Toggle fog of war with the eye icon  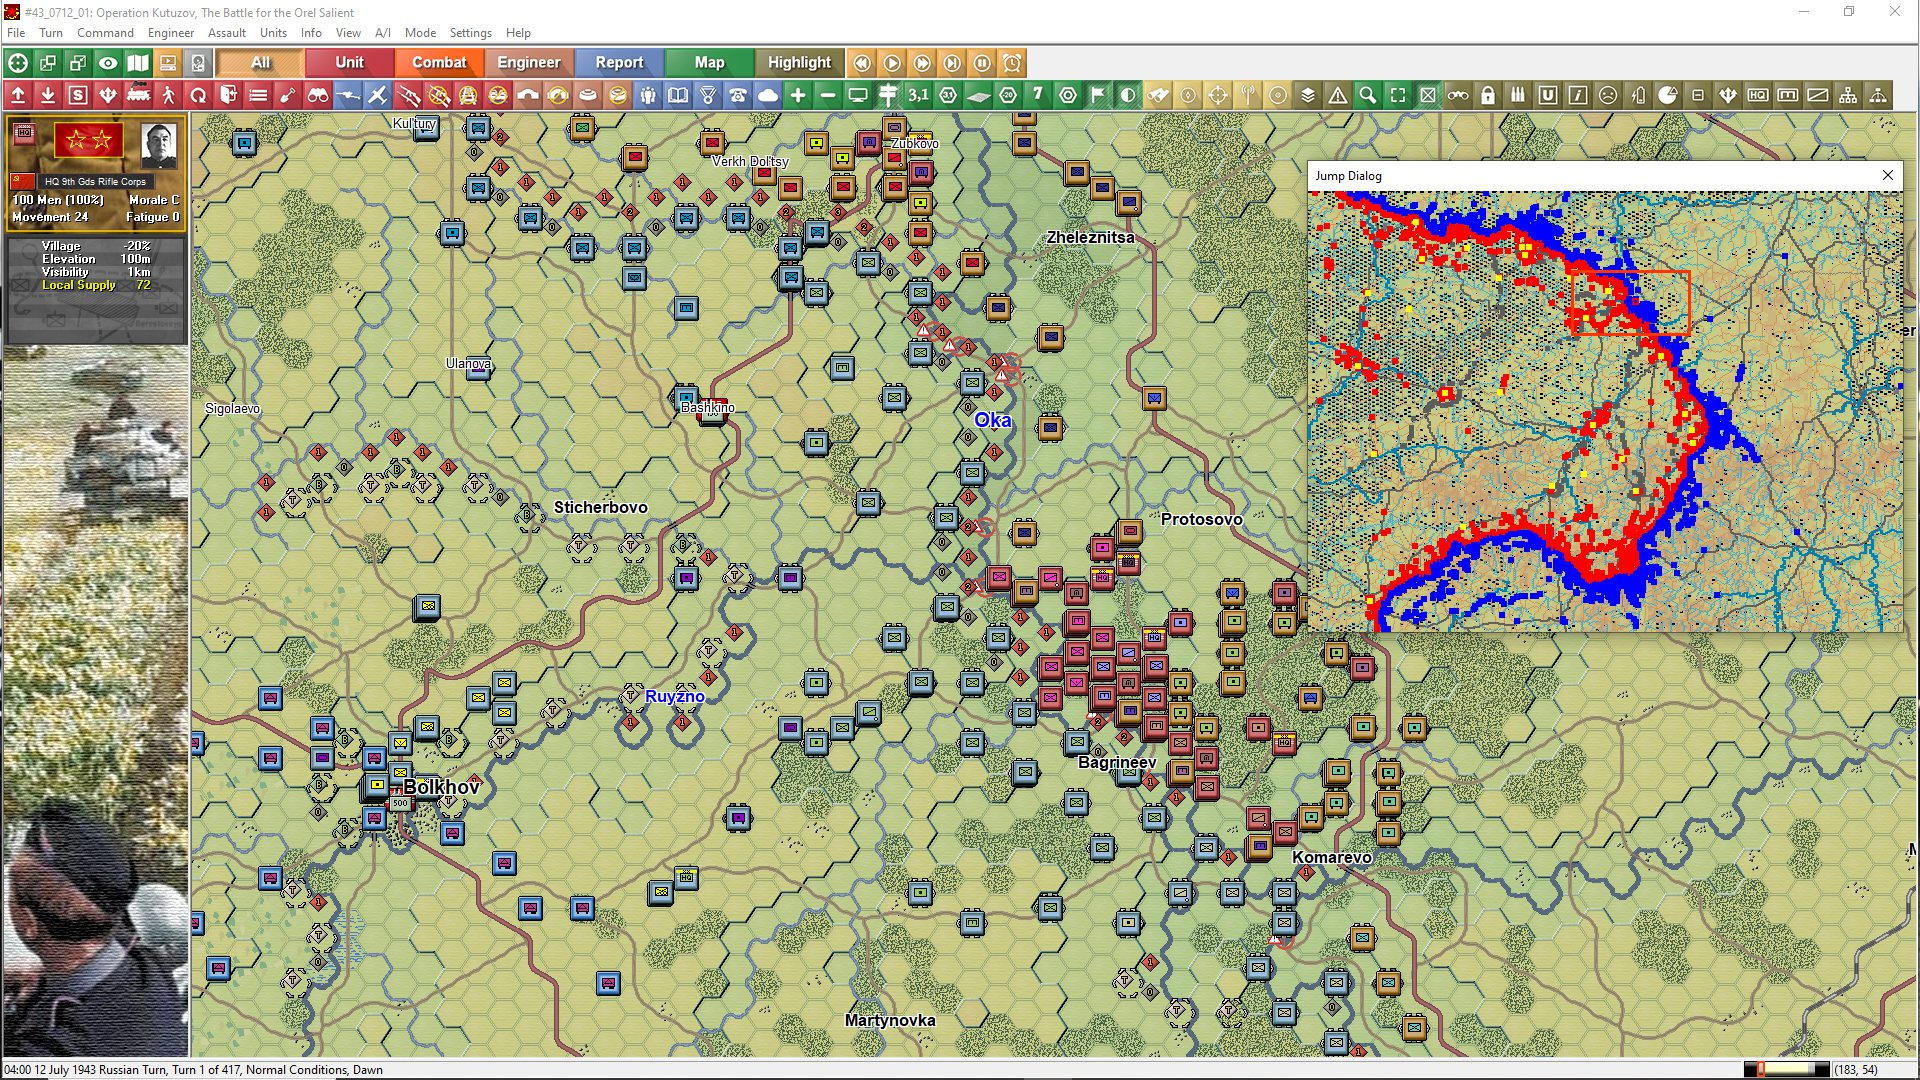point(108,62)
